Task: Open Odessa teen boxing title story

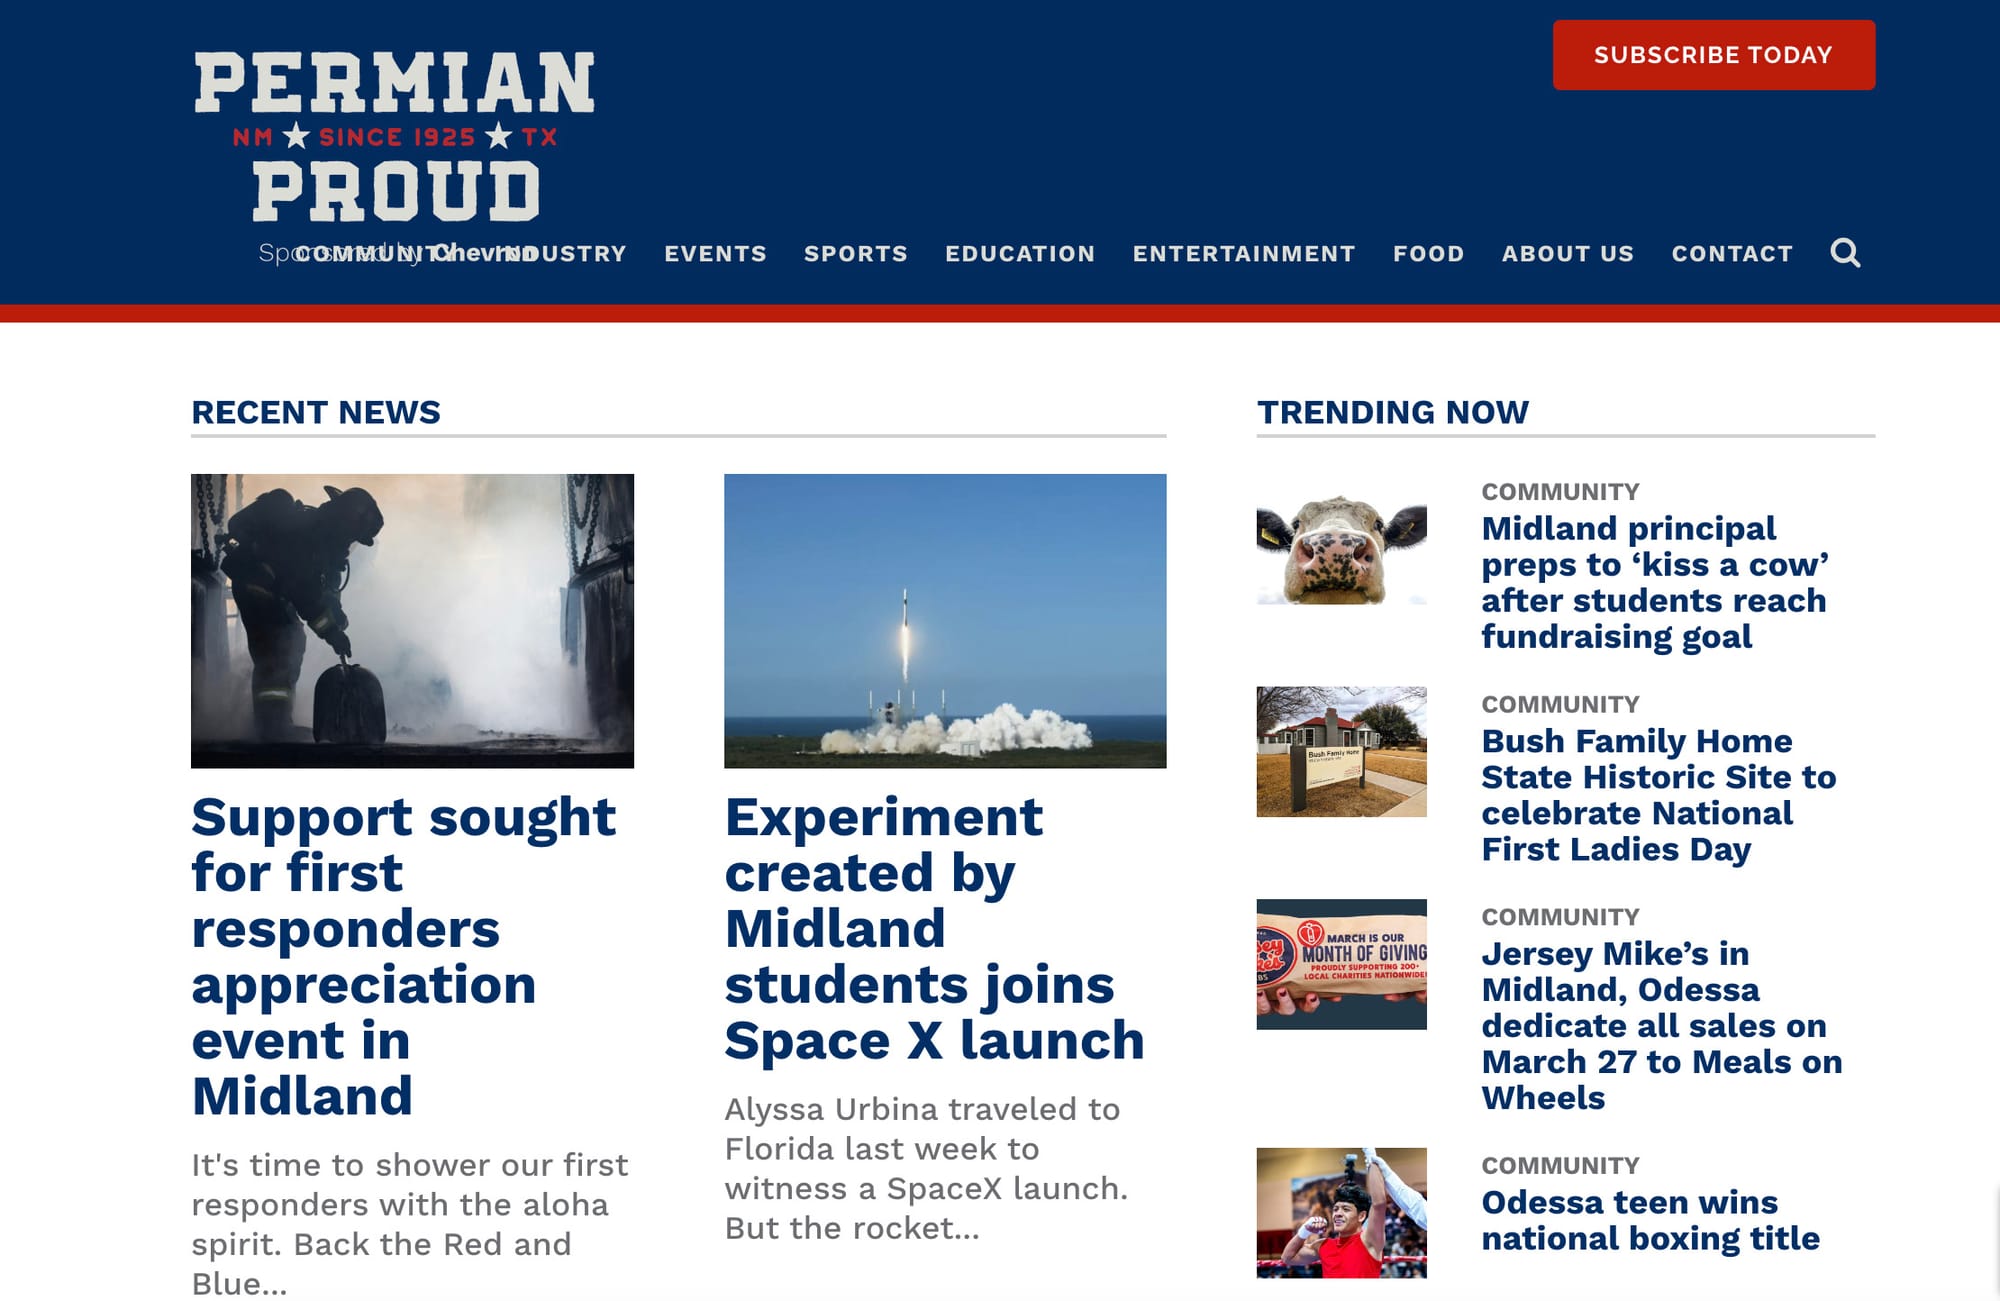Action: coord(1650,1220)
